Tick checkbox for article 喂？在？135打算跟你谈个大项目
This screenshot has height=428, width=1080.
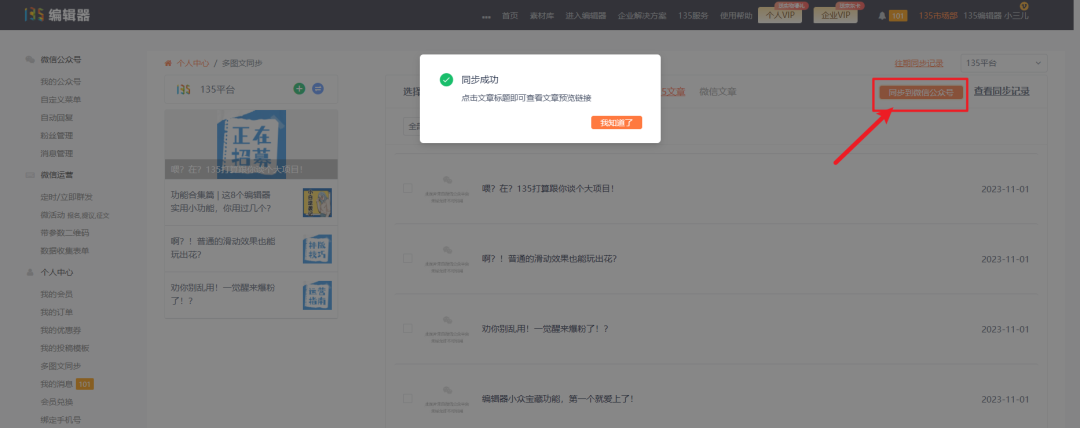[407, 188]
